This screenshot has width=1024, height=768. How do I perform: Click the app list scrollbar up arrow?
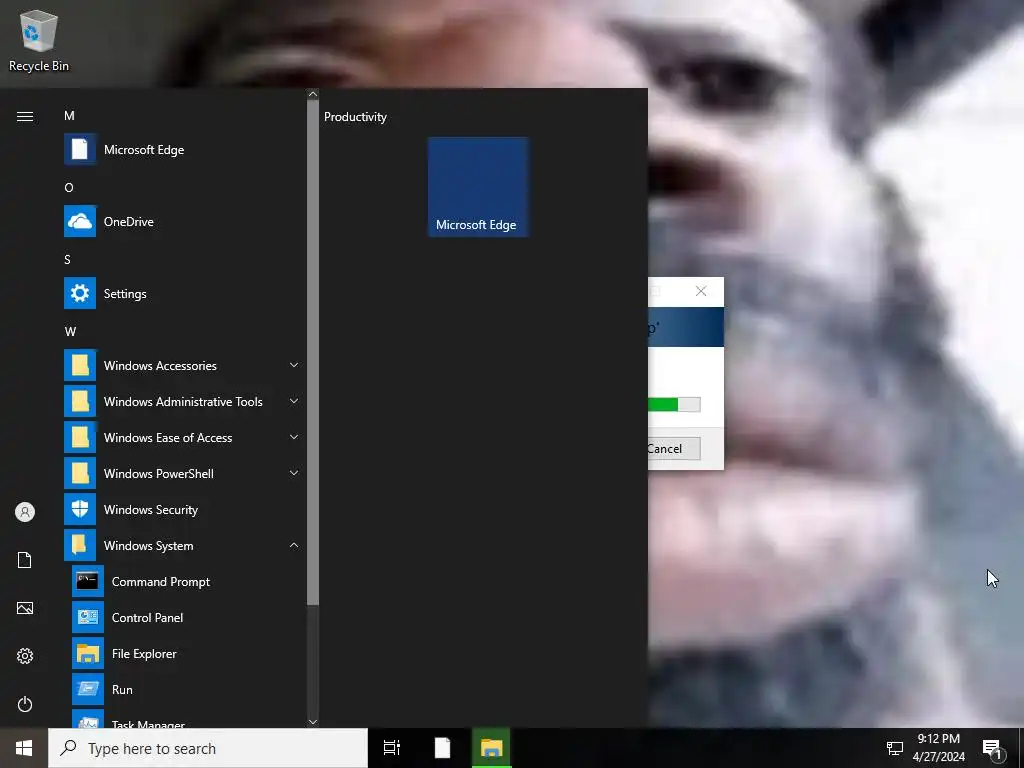coord(313,94)
